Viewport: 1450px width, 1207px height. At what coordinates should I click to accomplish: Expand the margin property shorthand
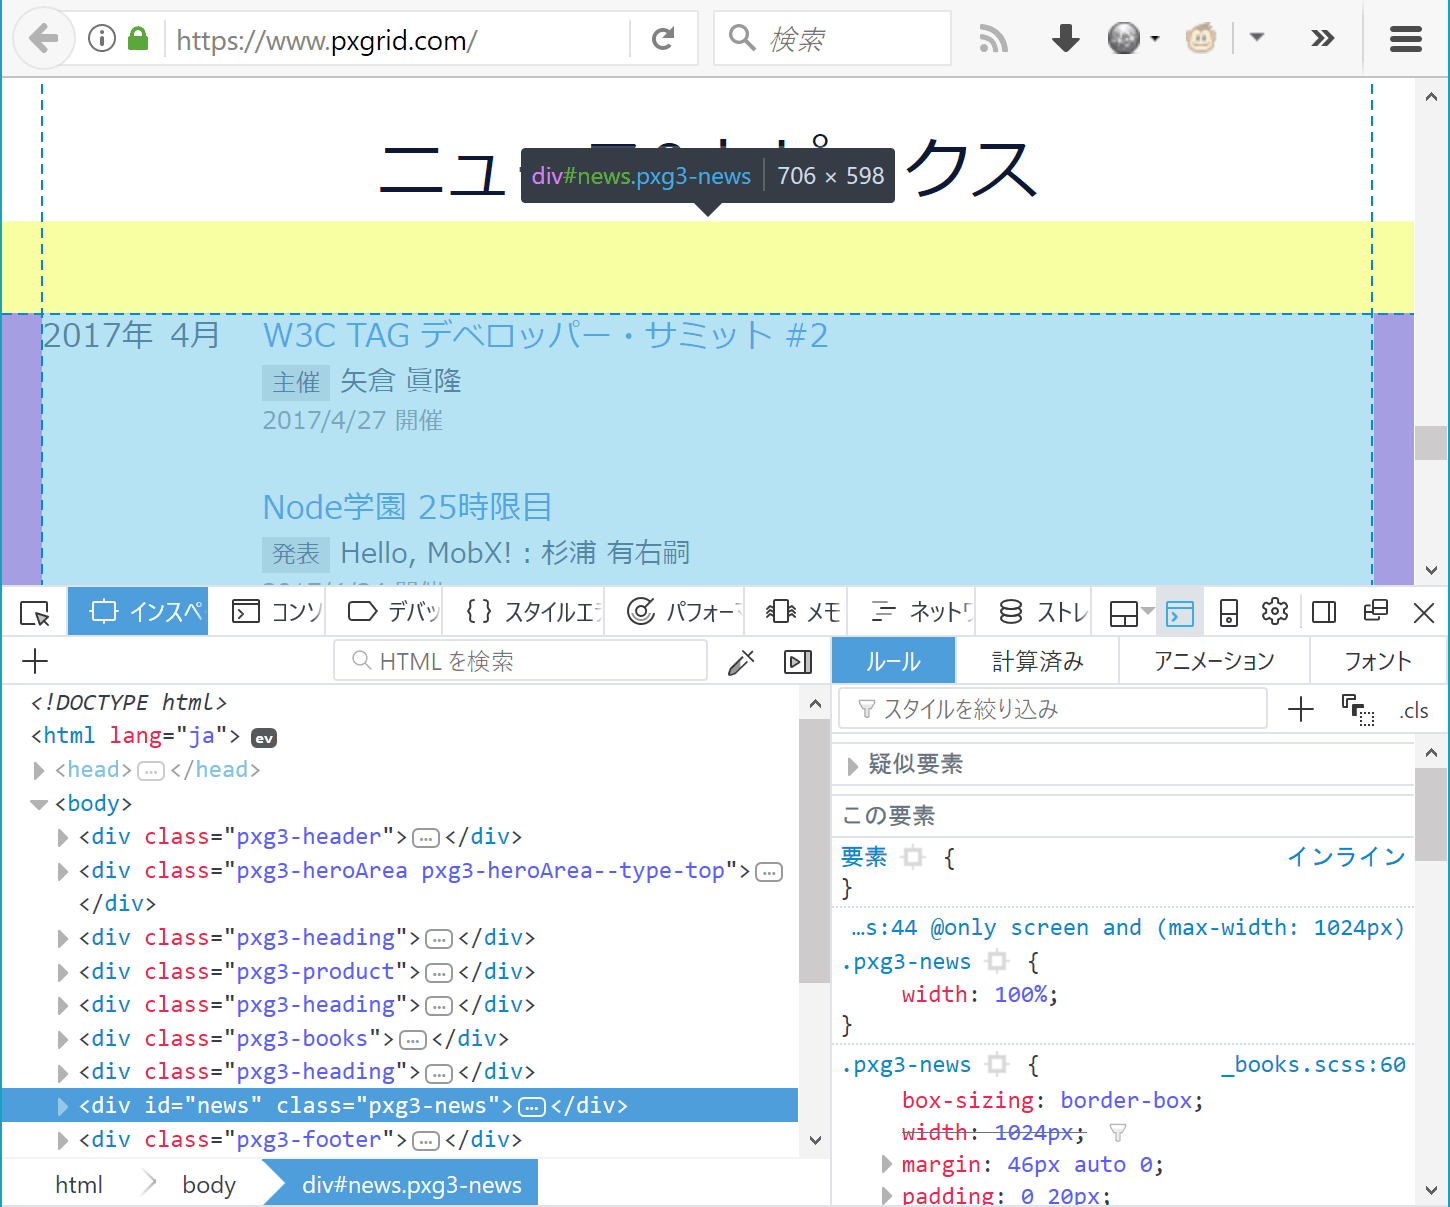pos(886,1164)
